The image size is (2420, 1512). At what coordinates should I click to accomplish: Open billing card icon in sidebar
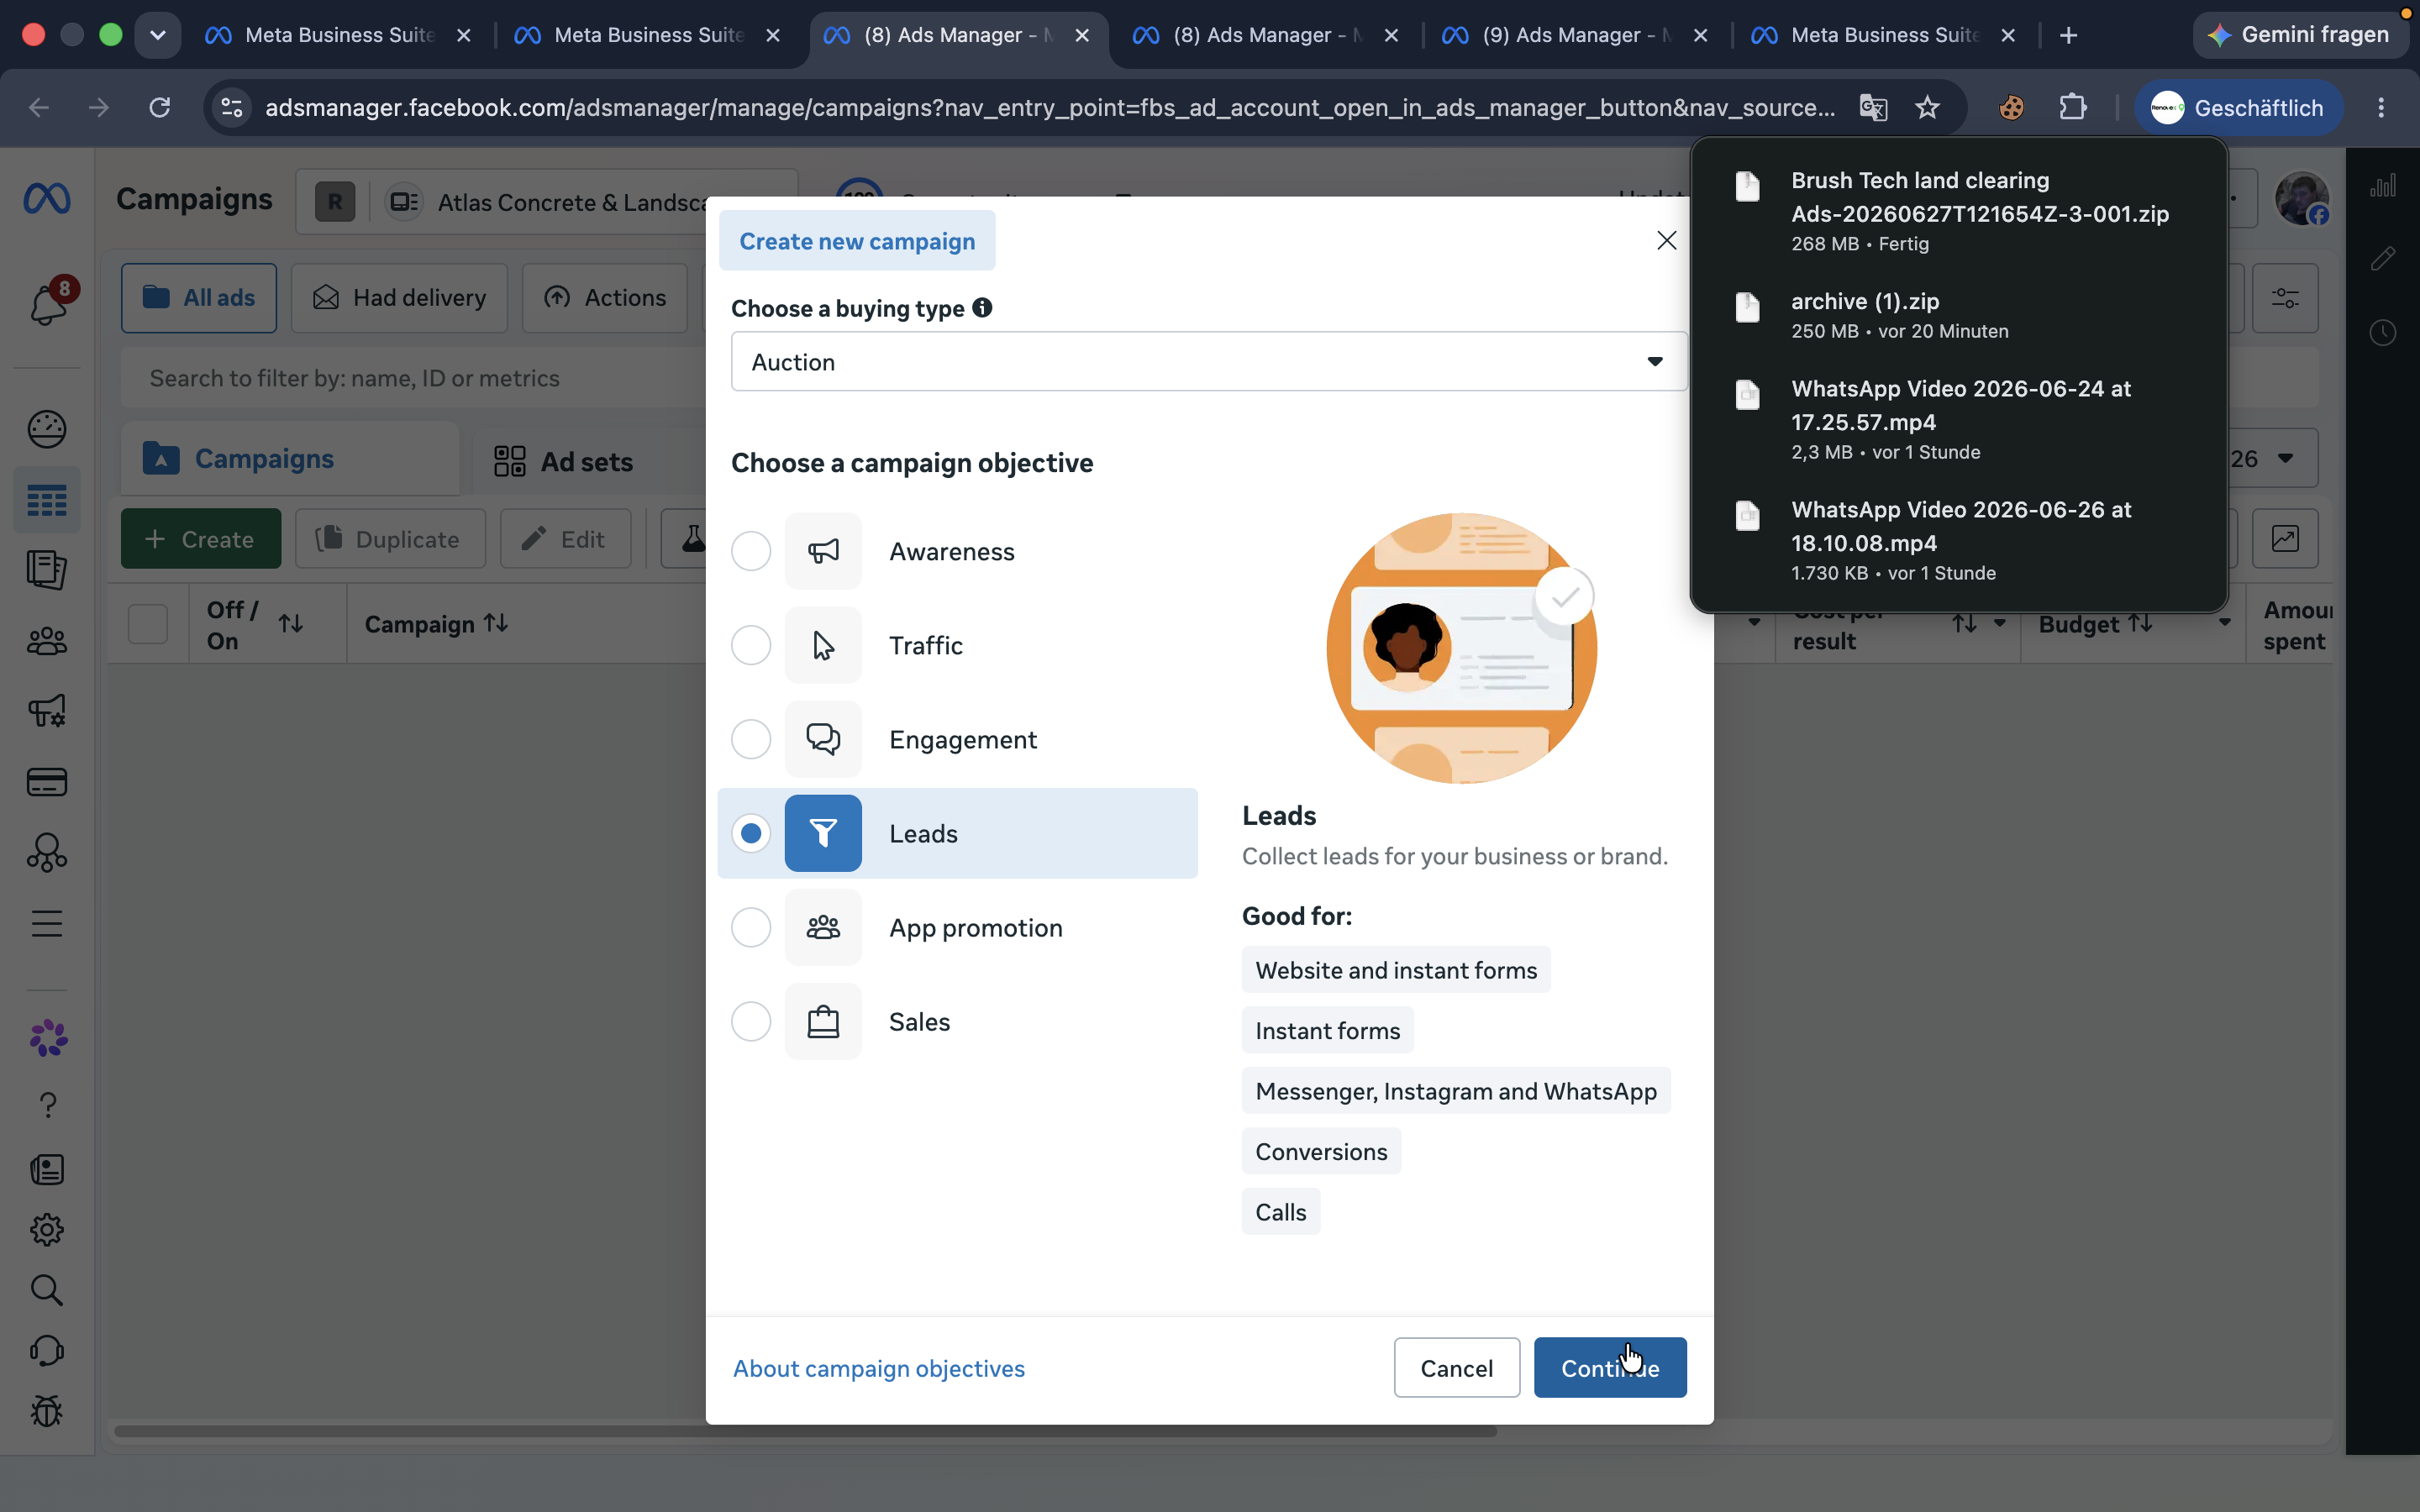(x=47, y=782)
